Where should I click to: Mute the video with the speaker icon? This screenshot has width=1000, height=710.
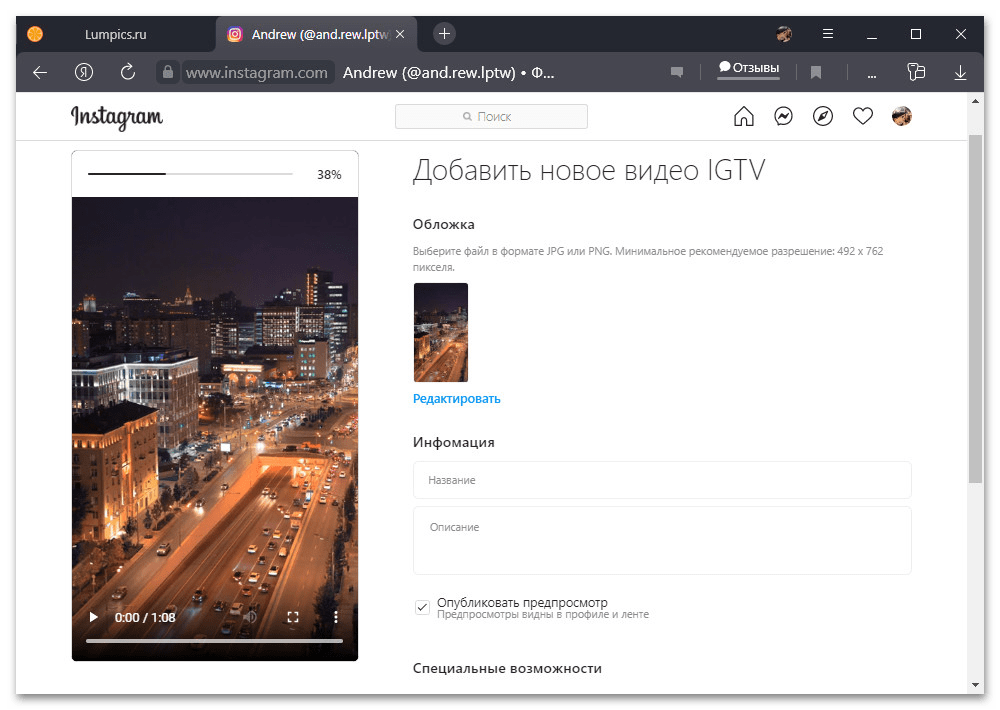(x=250, y=618)
